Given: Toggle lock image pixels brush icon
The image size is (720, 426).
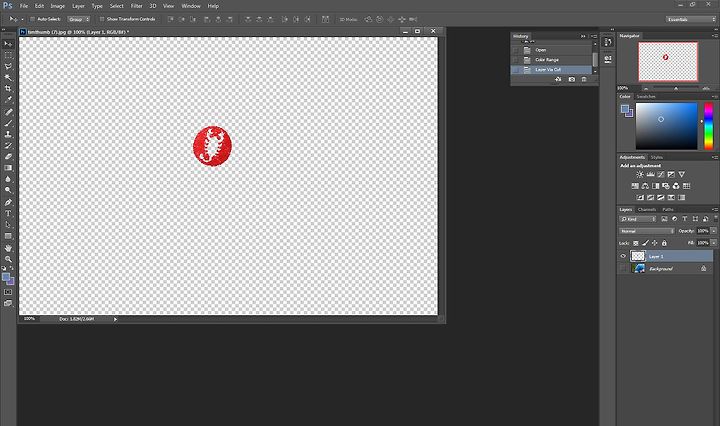Looking at the screenshot, I should 645,243.
